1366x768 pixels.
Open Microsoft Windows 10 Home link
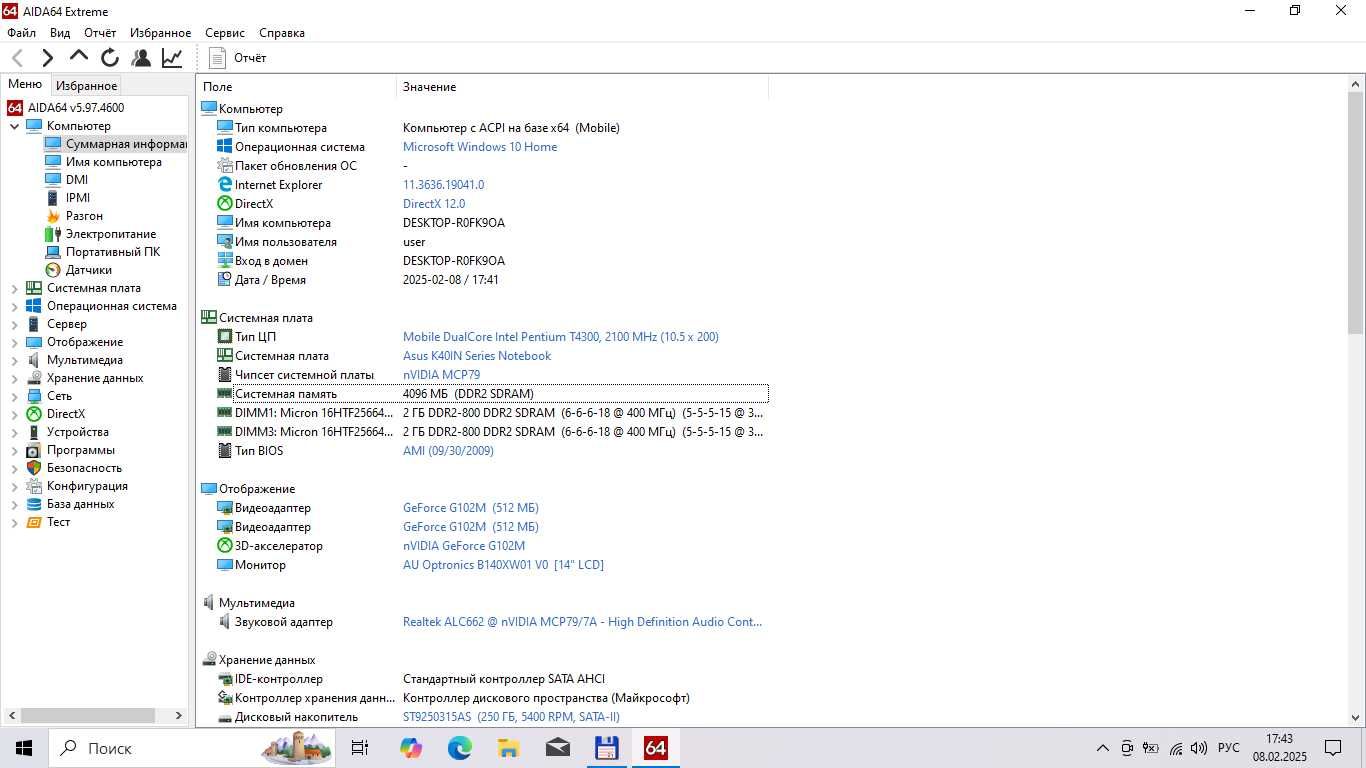pyautogui.click(x=480, y=147)
